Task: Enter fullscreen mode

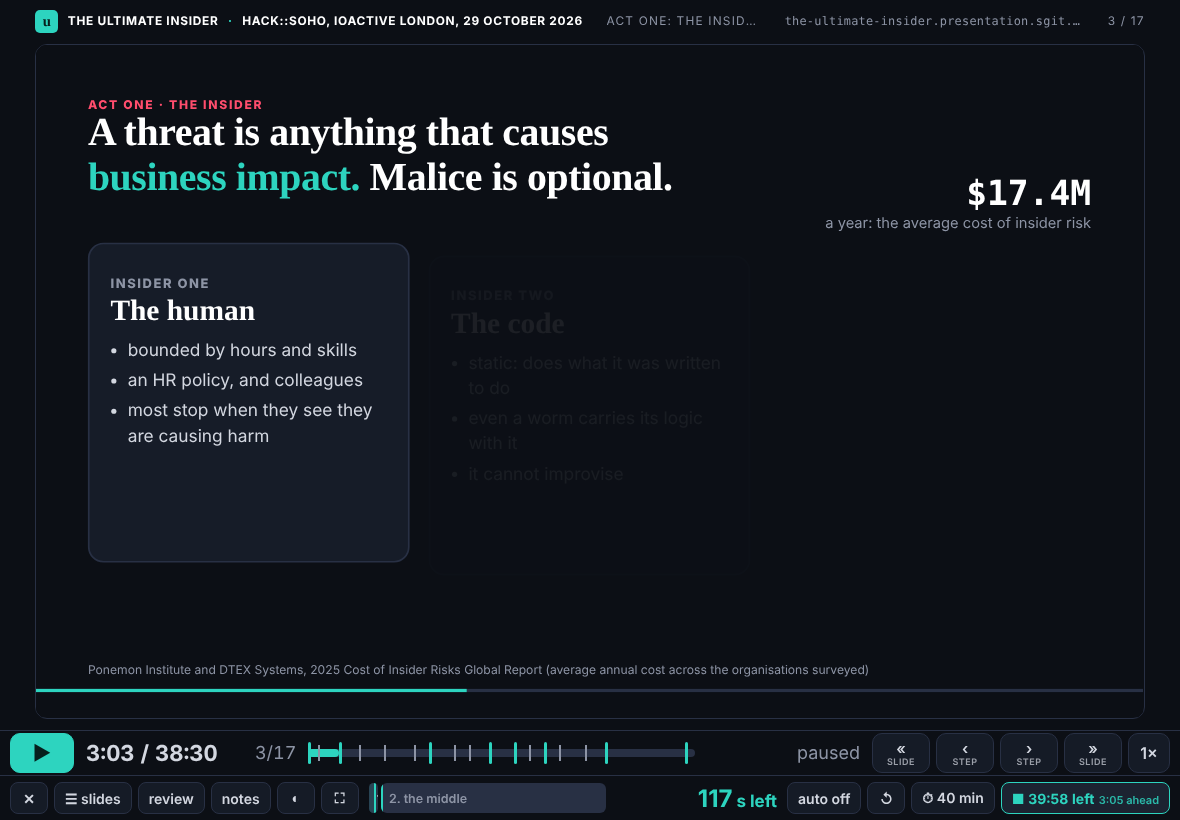Action: click(x=339, y=798)
